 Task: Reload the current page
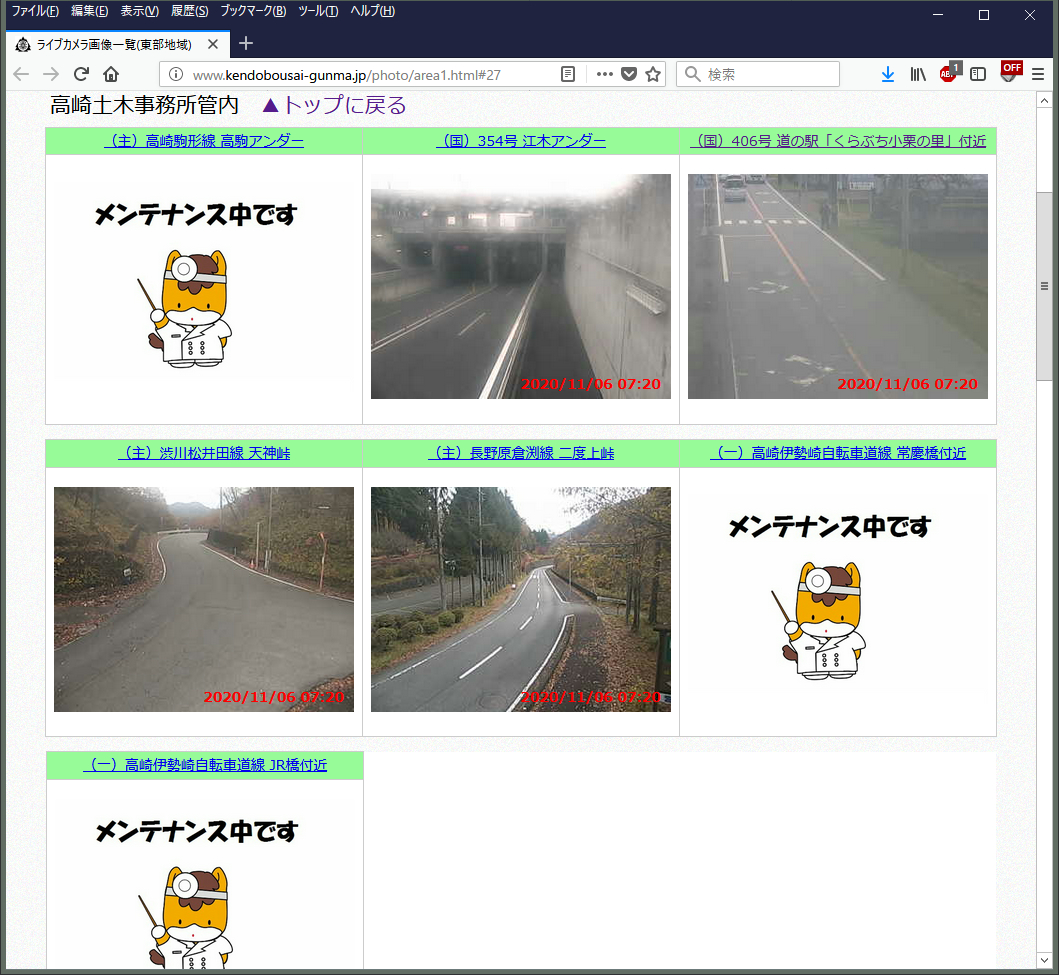pos(81,74)
